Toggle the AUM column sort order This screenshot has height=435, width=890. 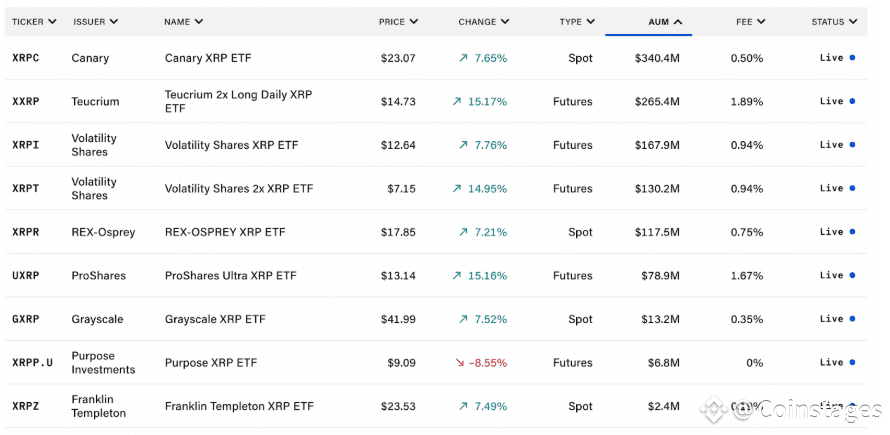[664, 21]
